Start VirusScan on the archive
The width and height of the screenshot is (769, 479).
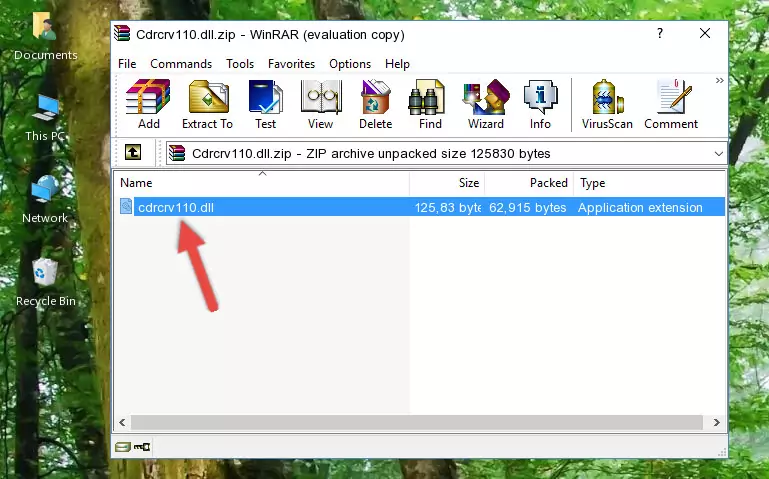(x=607, y=104)
